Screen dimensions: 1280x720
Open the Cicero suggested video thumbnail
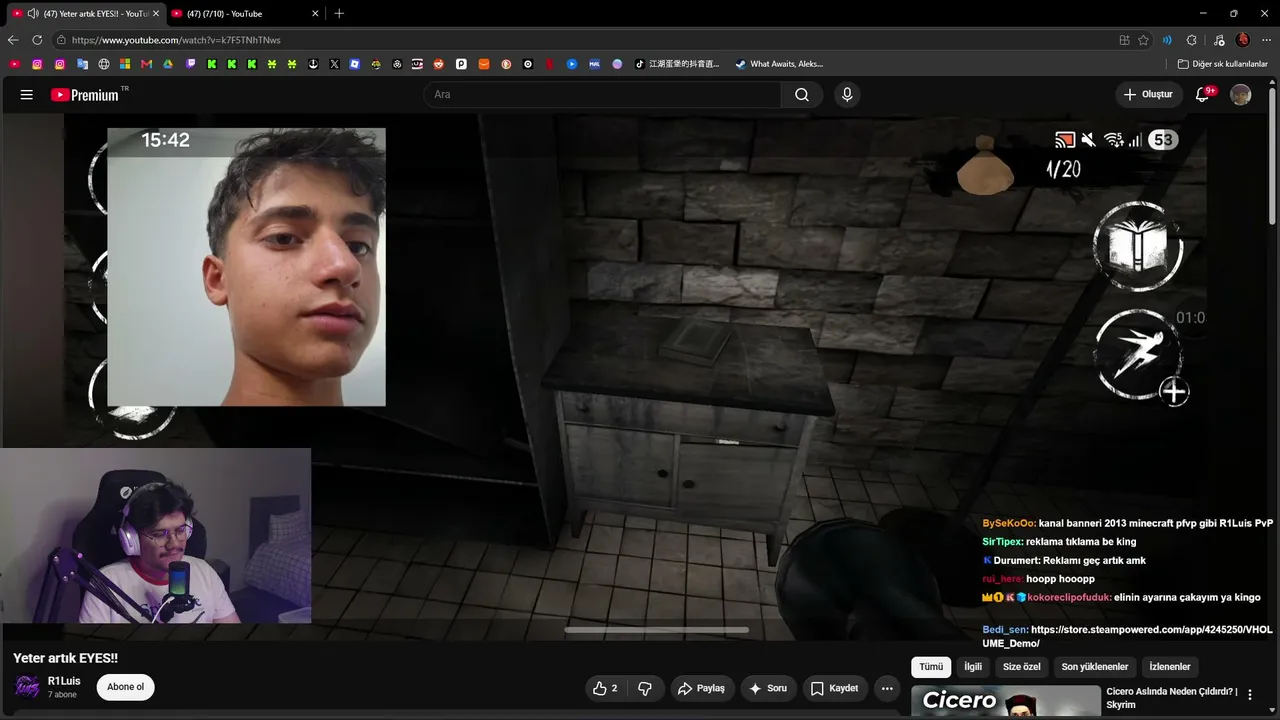1005,701
